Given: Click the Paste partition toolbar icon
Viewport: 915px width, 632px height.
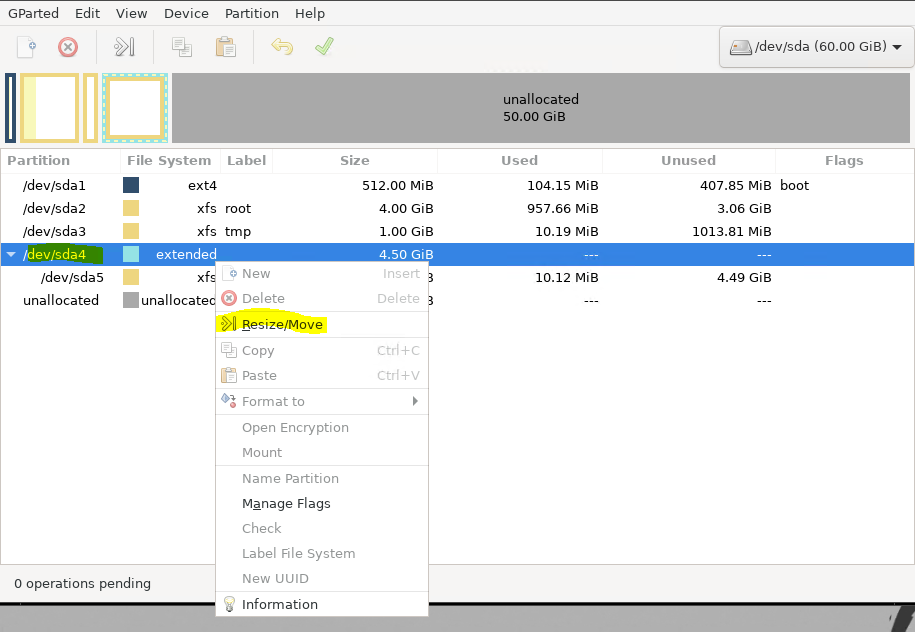Looking at the screenshot, I should [225, 47].
